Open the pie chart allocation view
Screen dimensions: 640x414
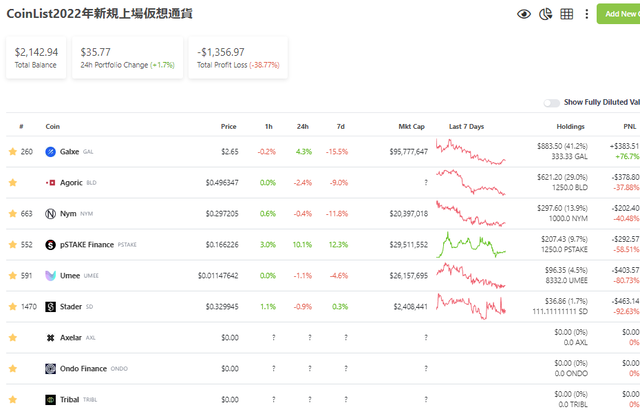545,14
